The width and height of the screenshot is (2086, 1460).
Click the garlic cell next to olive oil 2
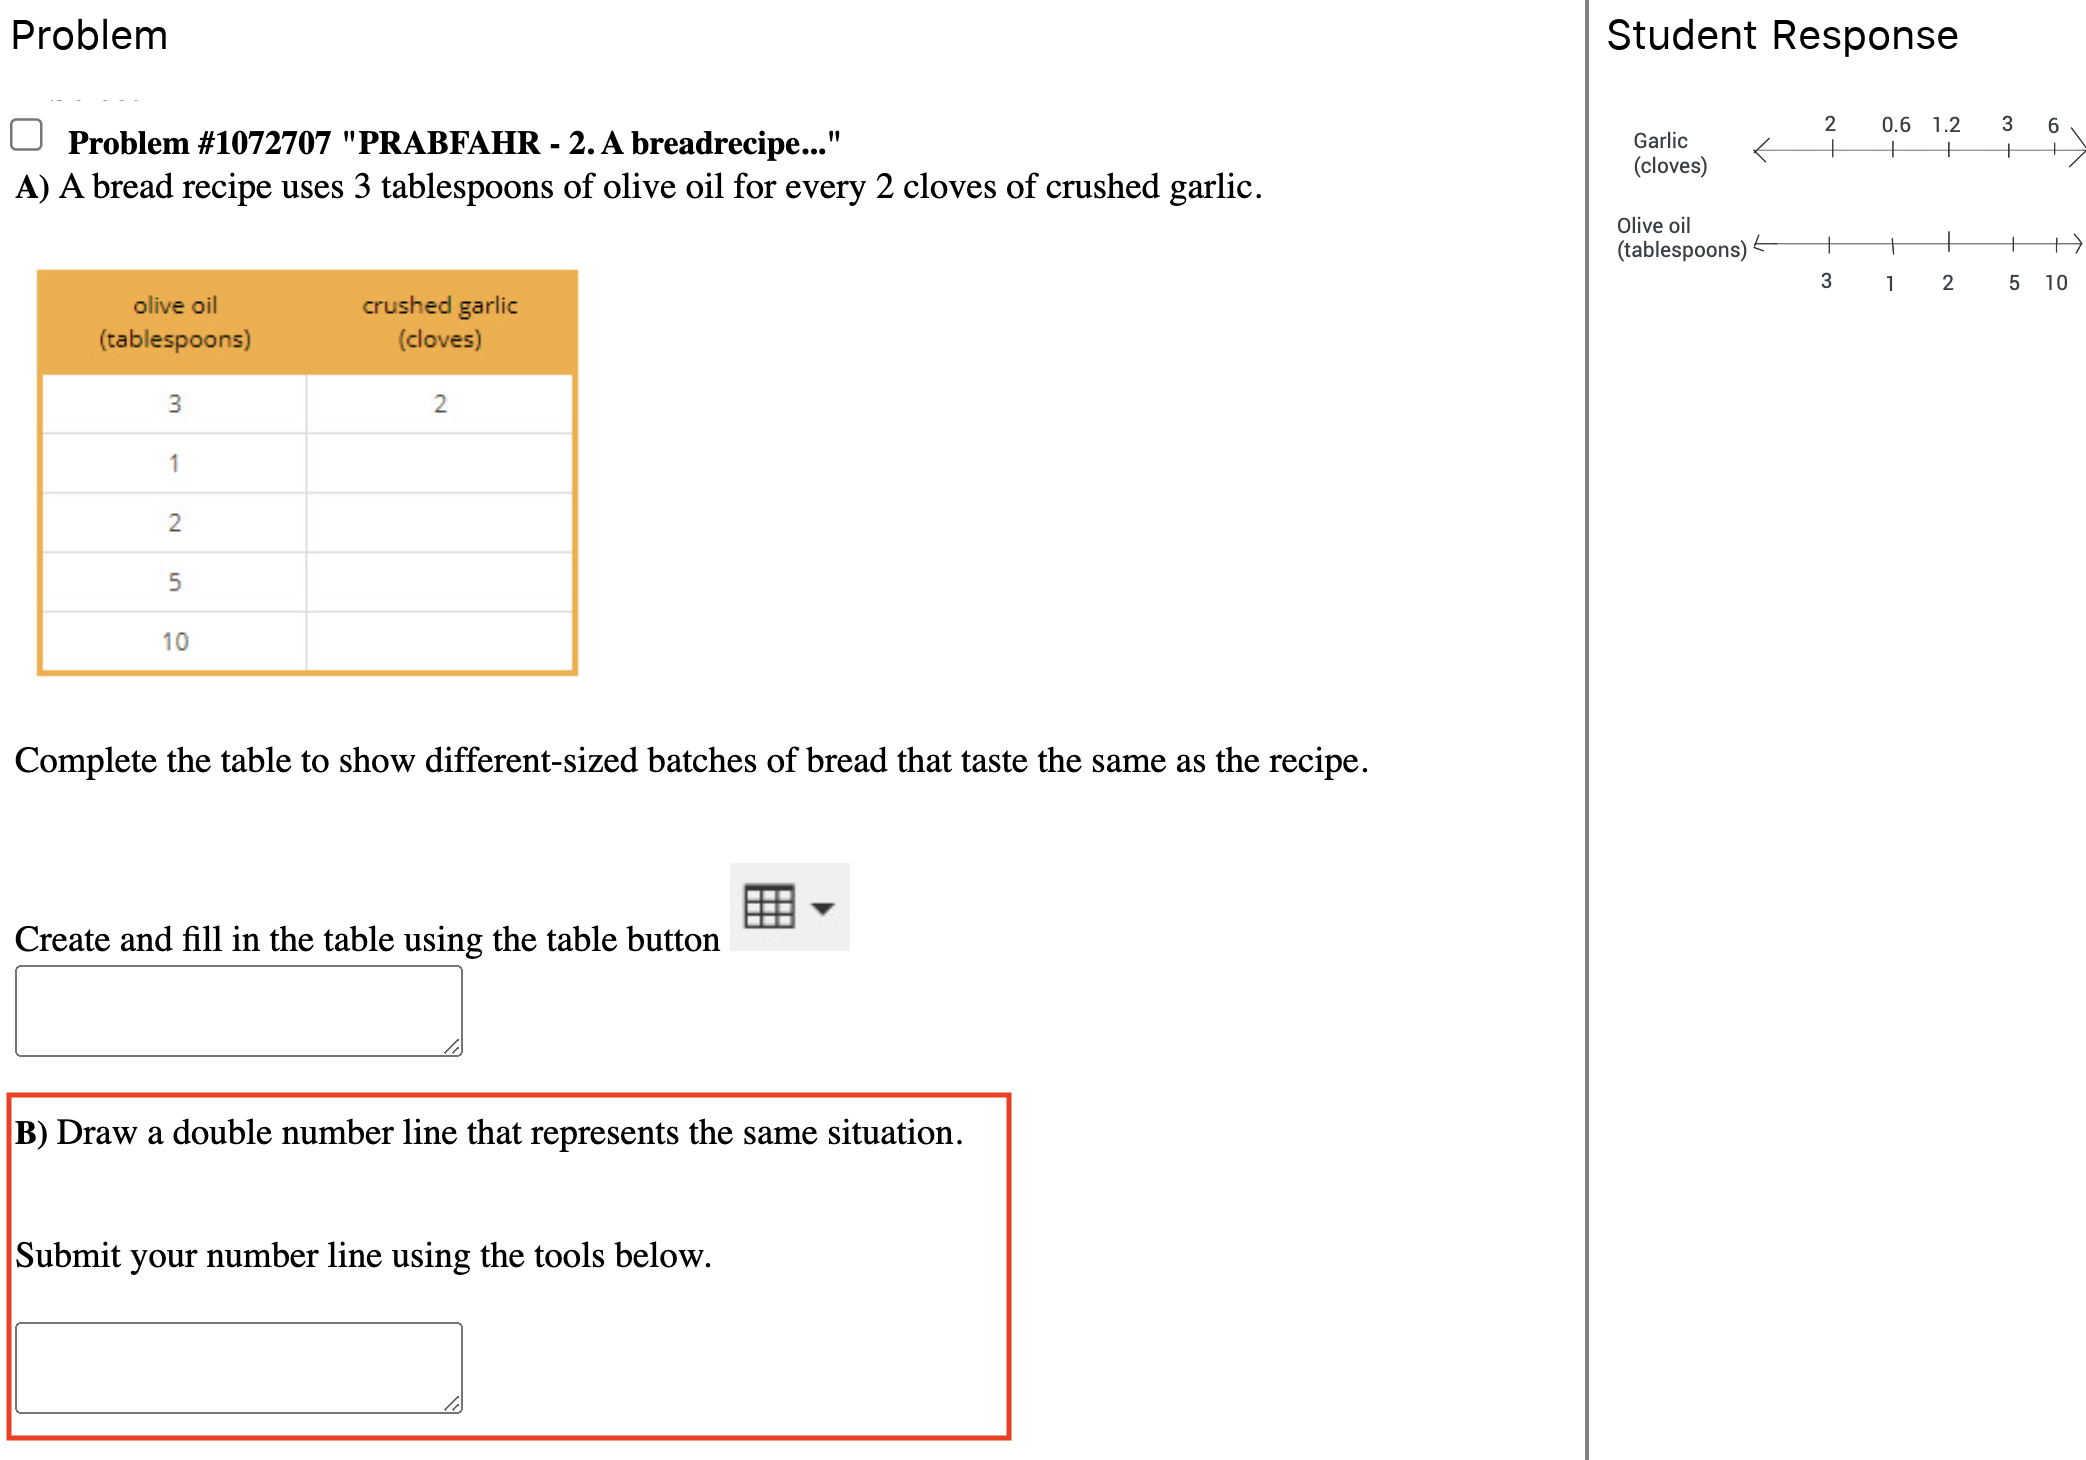click(439, 522)
